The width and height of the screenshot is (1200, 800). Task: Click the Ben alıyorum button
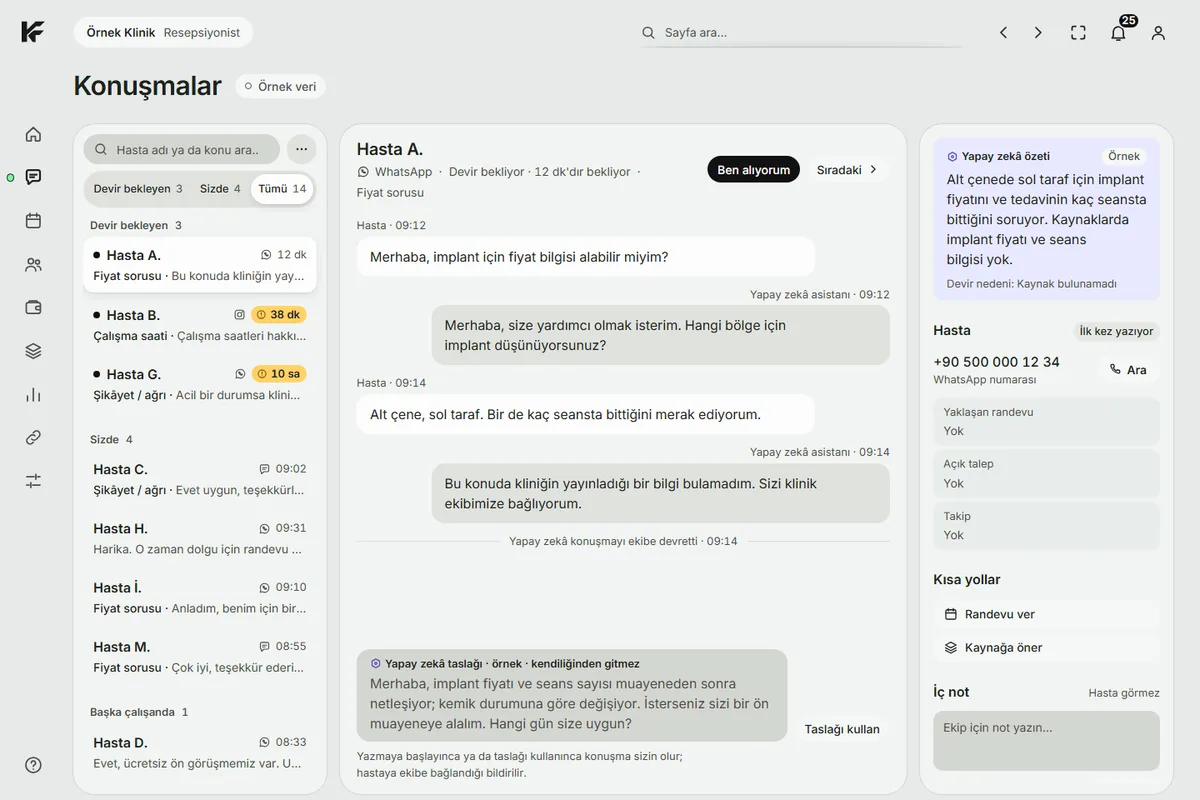[x=754, y=170]
